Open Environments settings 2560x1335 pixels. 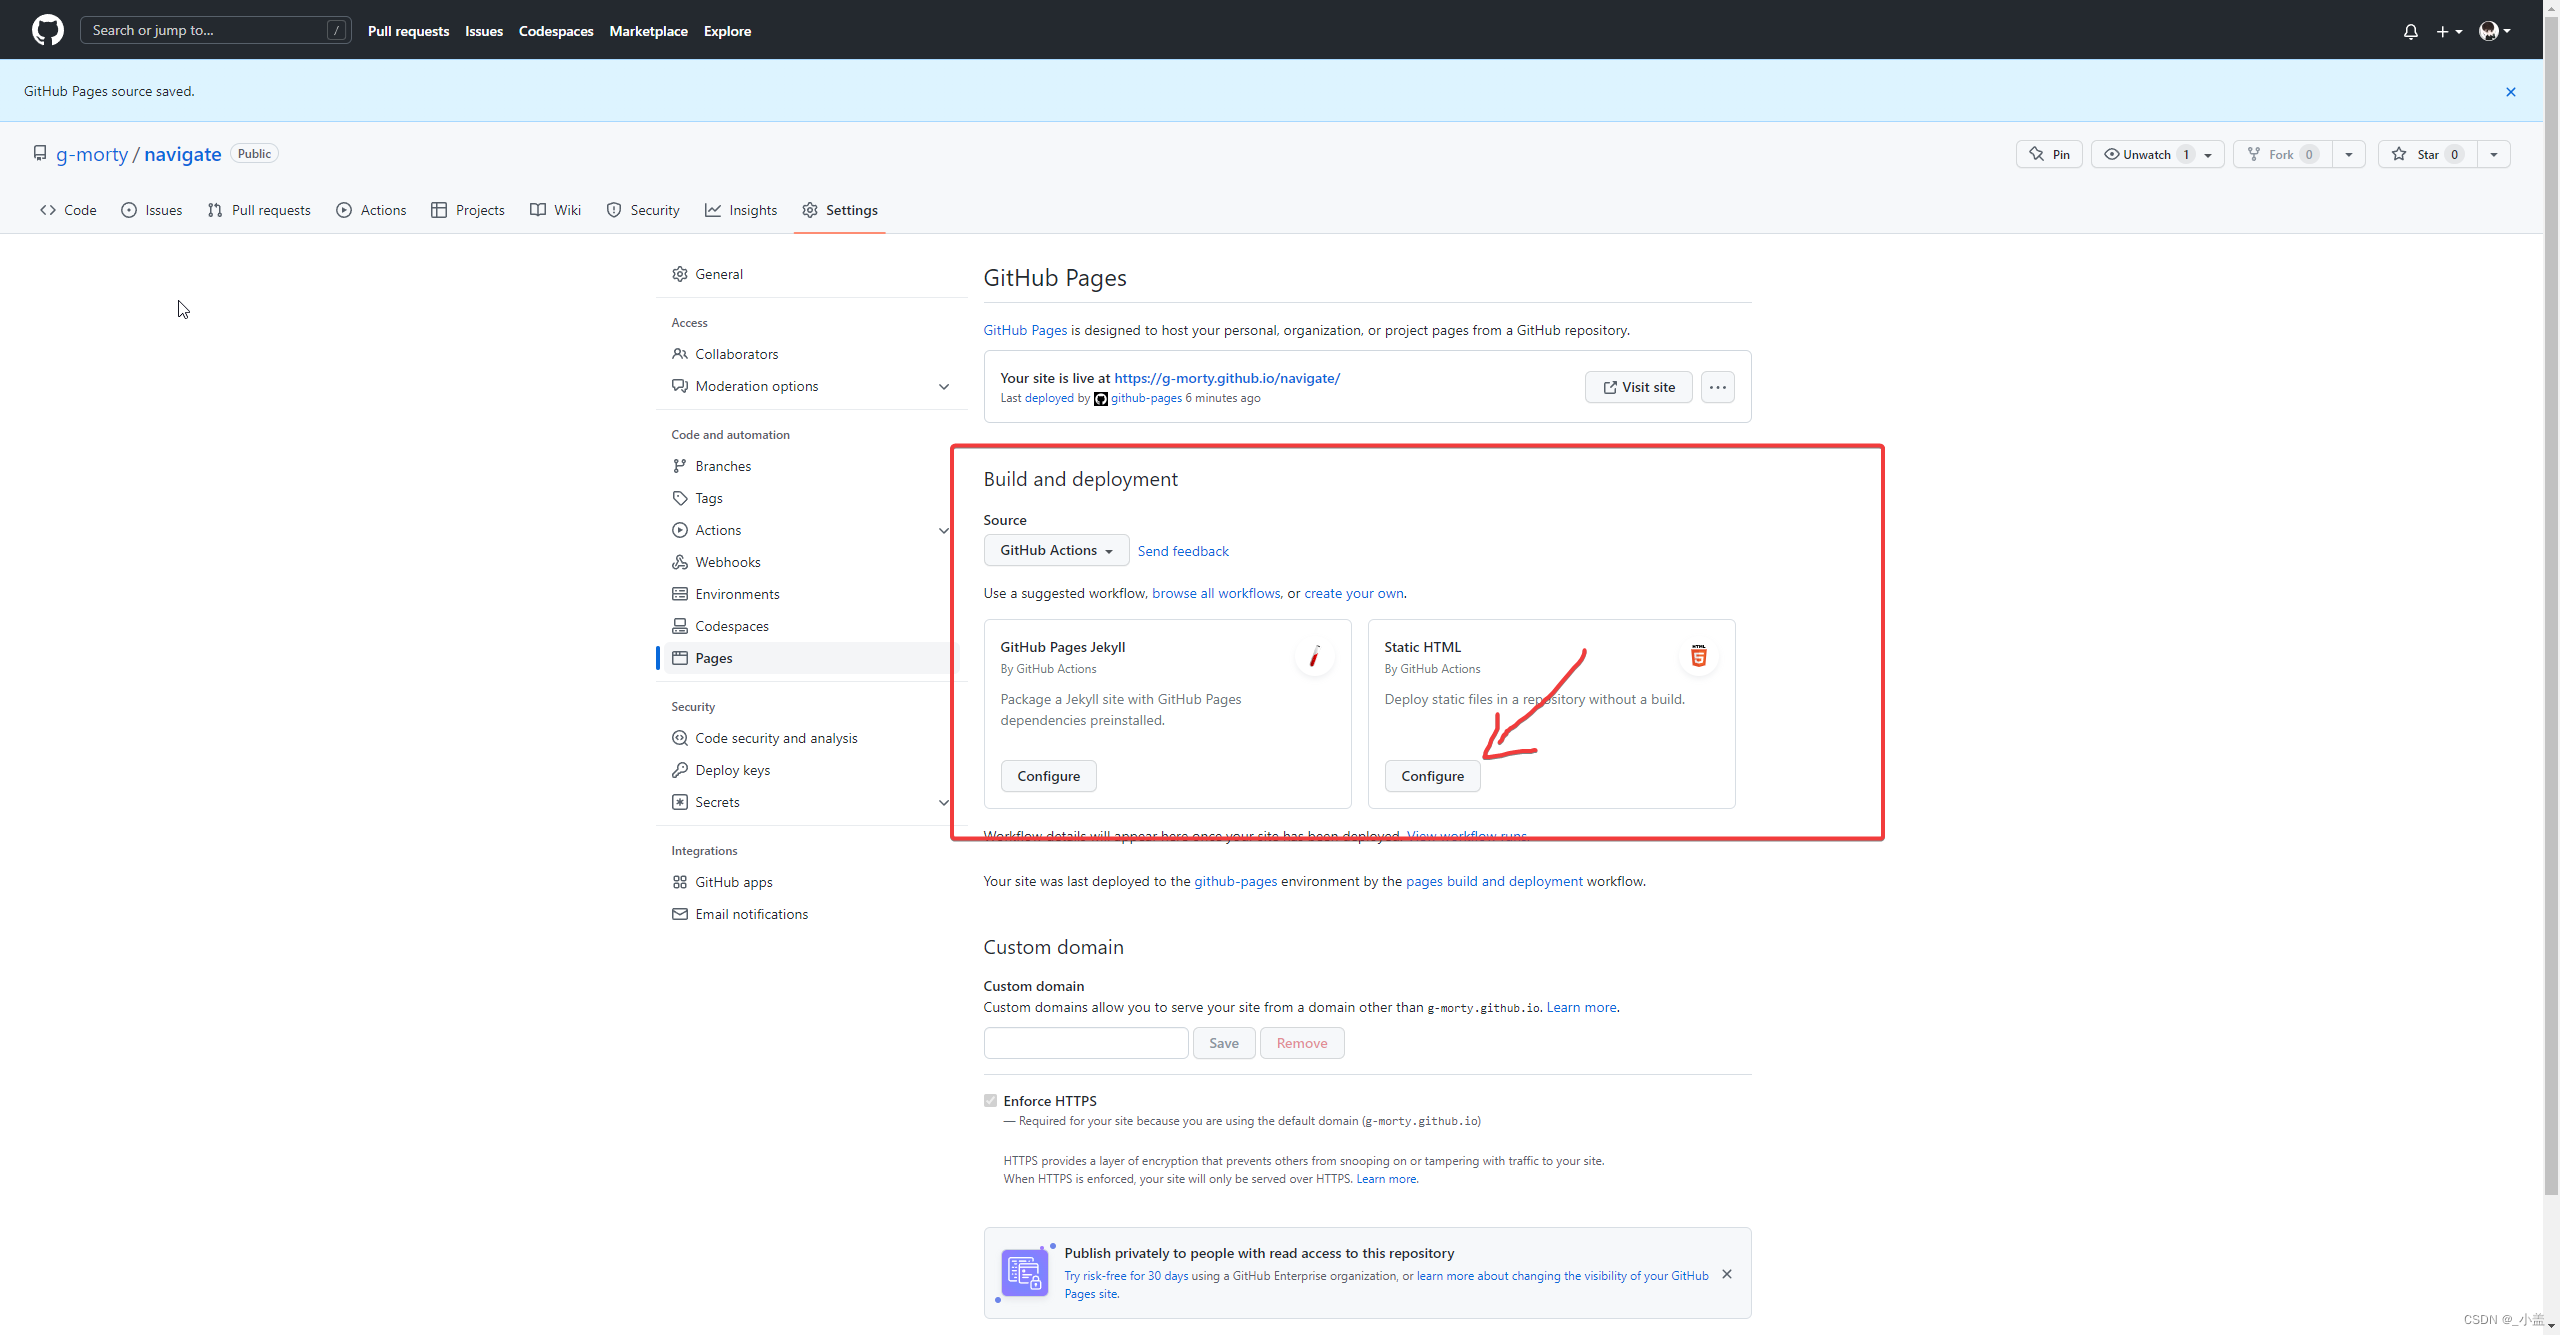(x=810, y=594)
